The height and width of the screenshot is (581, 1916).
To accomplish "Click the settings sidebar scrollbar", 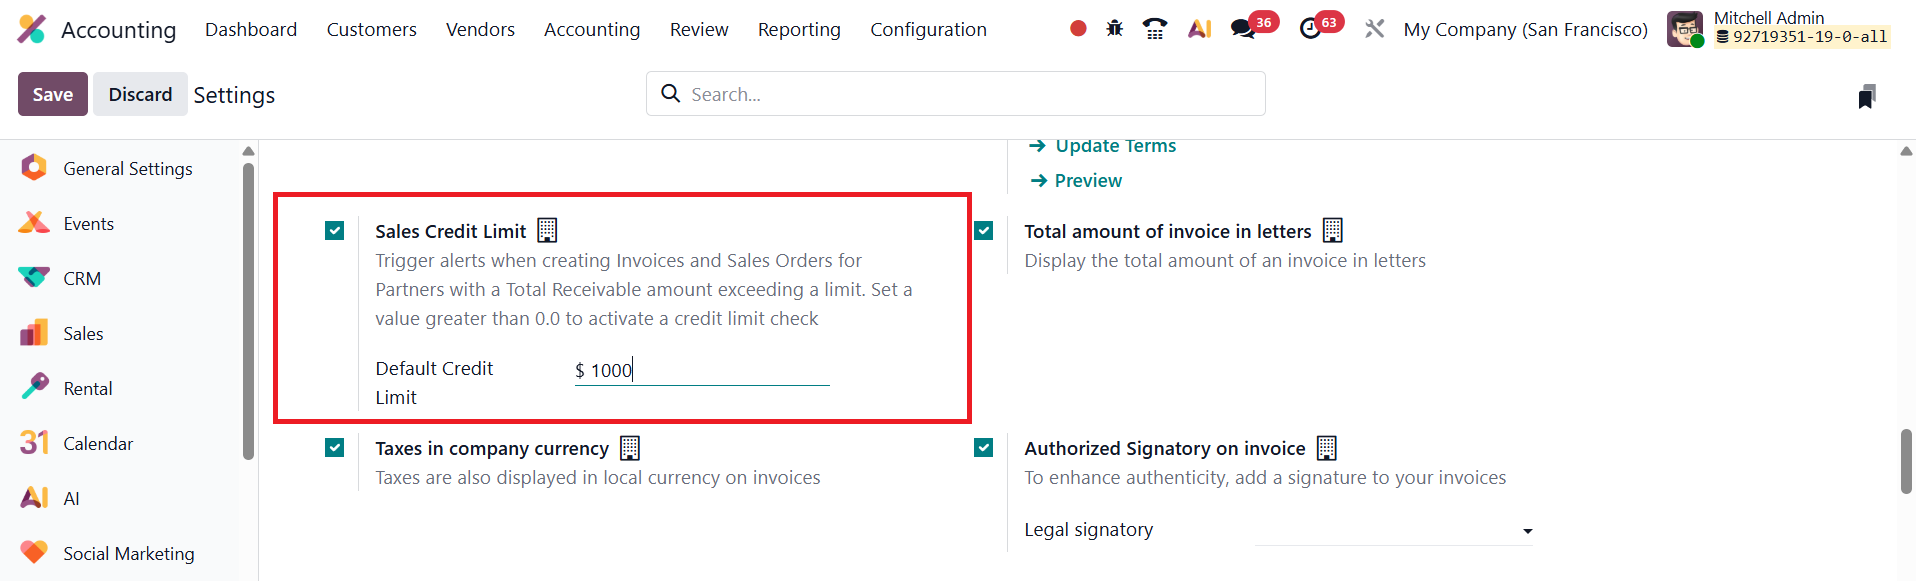I will point(248,310).
